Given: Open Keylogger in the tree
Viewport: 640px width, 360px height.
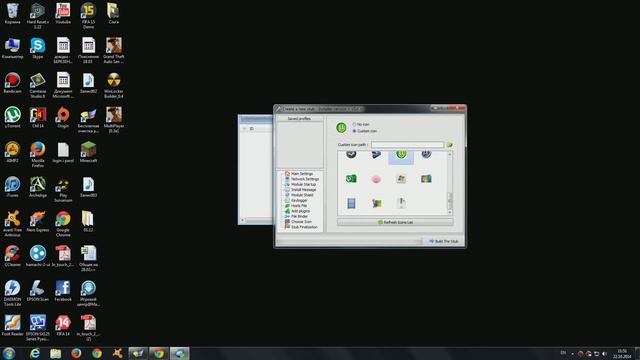Looking at the screenshot, I should click(x=299, y=200).
